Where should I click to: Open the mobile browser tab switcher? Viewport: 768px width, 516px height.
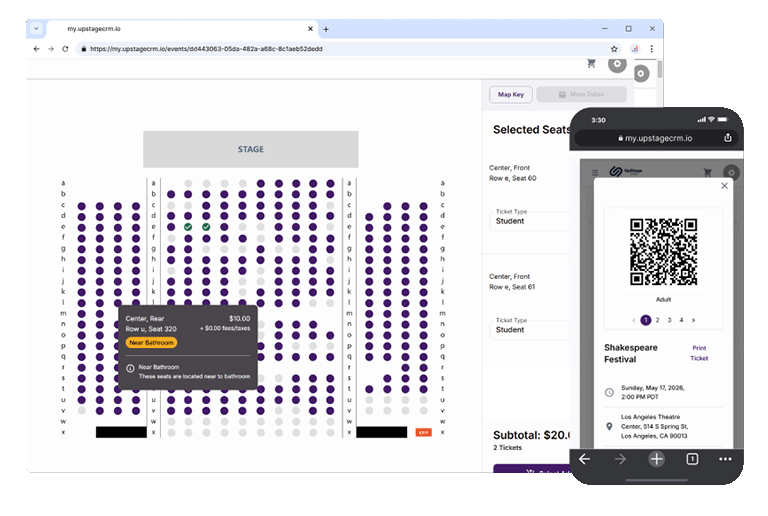[691, 459]
